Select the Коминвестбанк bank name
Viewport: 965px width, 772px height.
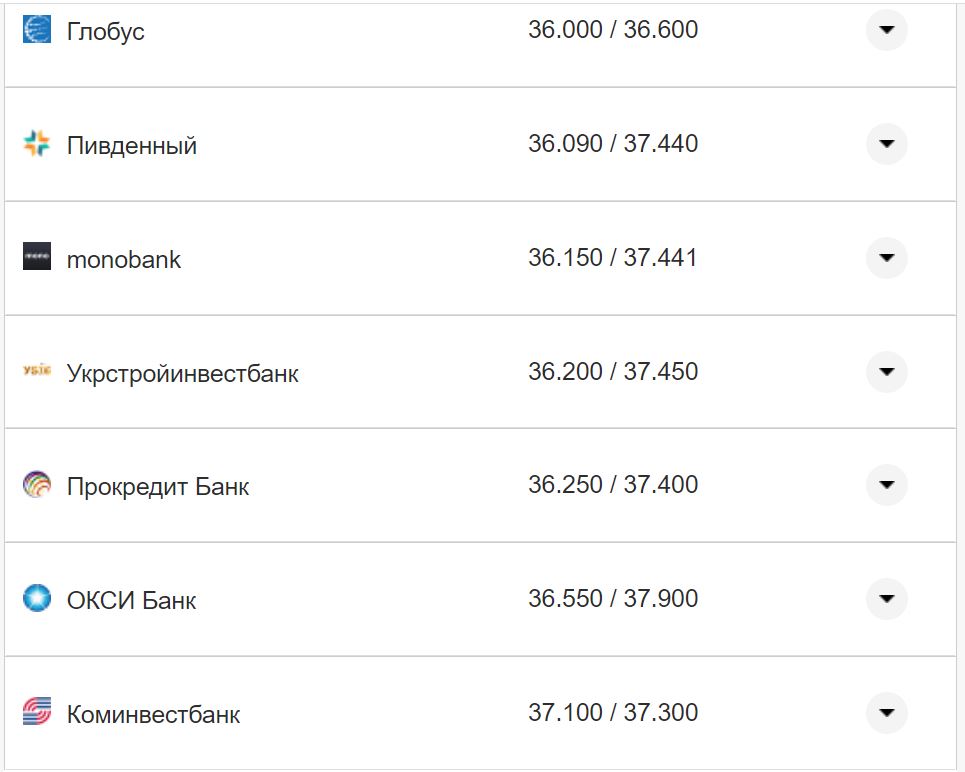click(153, 715)
